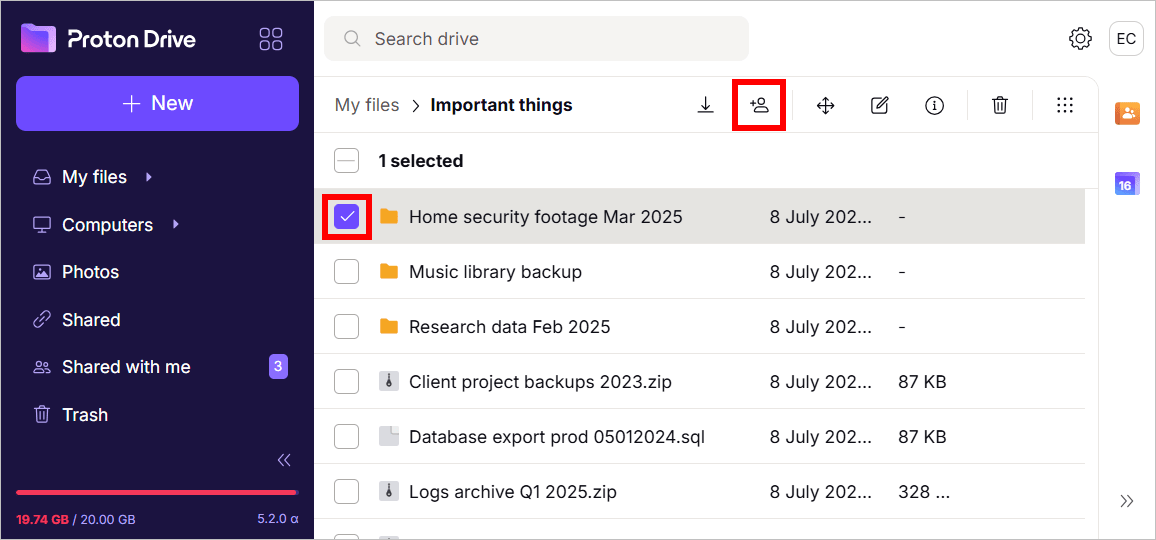The image size is (1156, 540).
Task: Click the Rename pencil icon
Action: (x=880, y=105)
